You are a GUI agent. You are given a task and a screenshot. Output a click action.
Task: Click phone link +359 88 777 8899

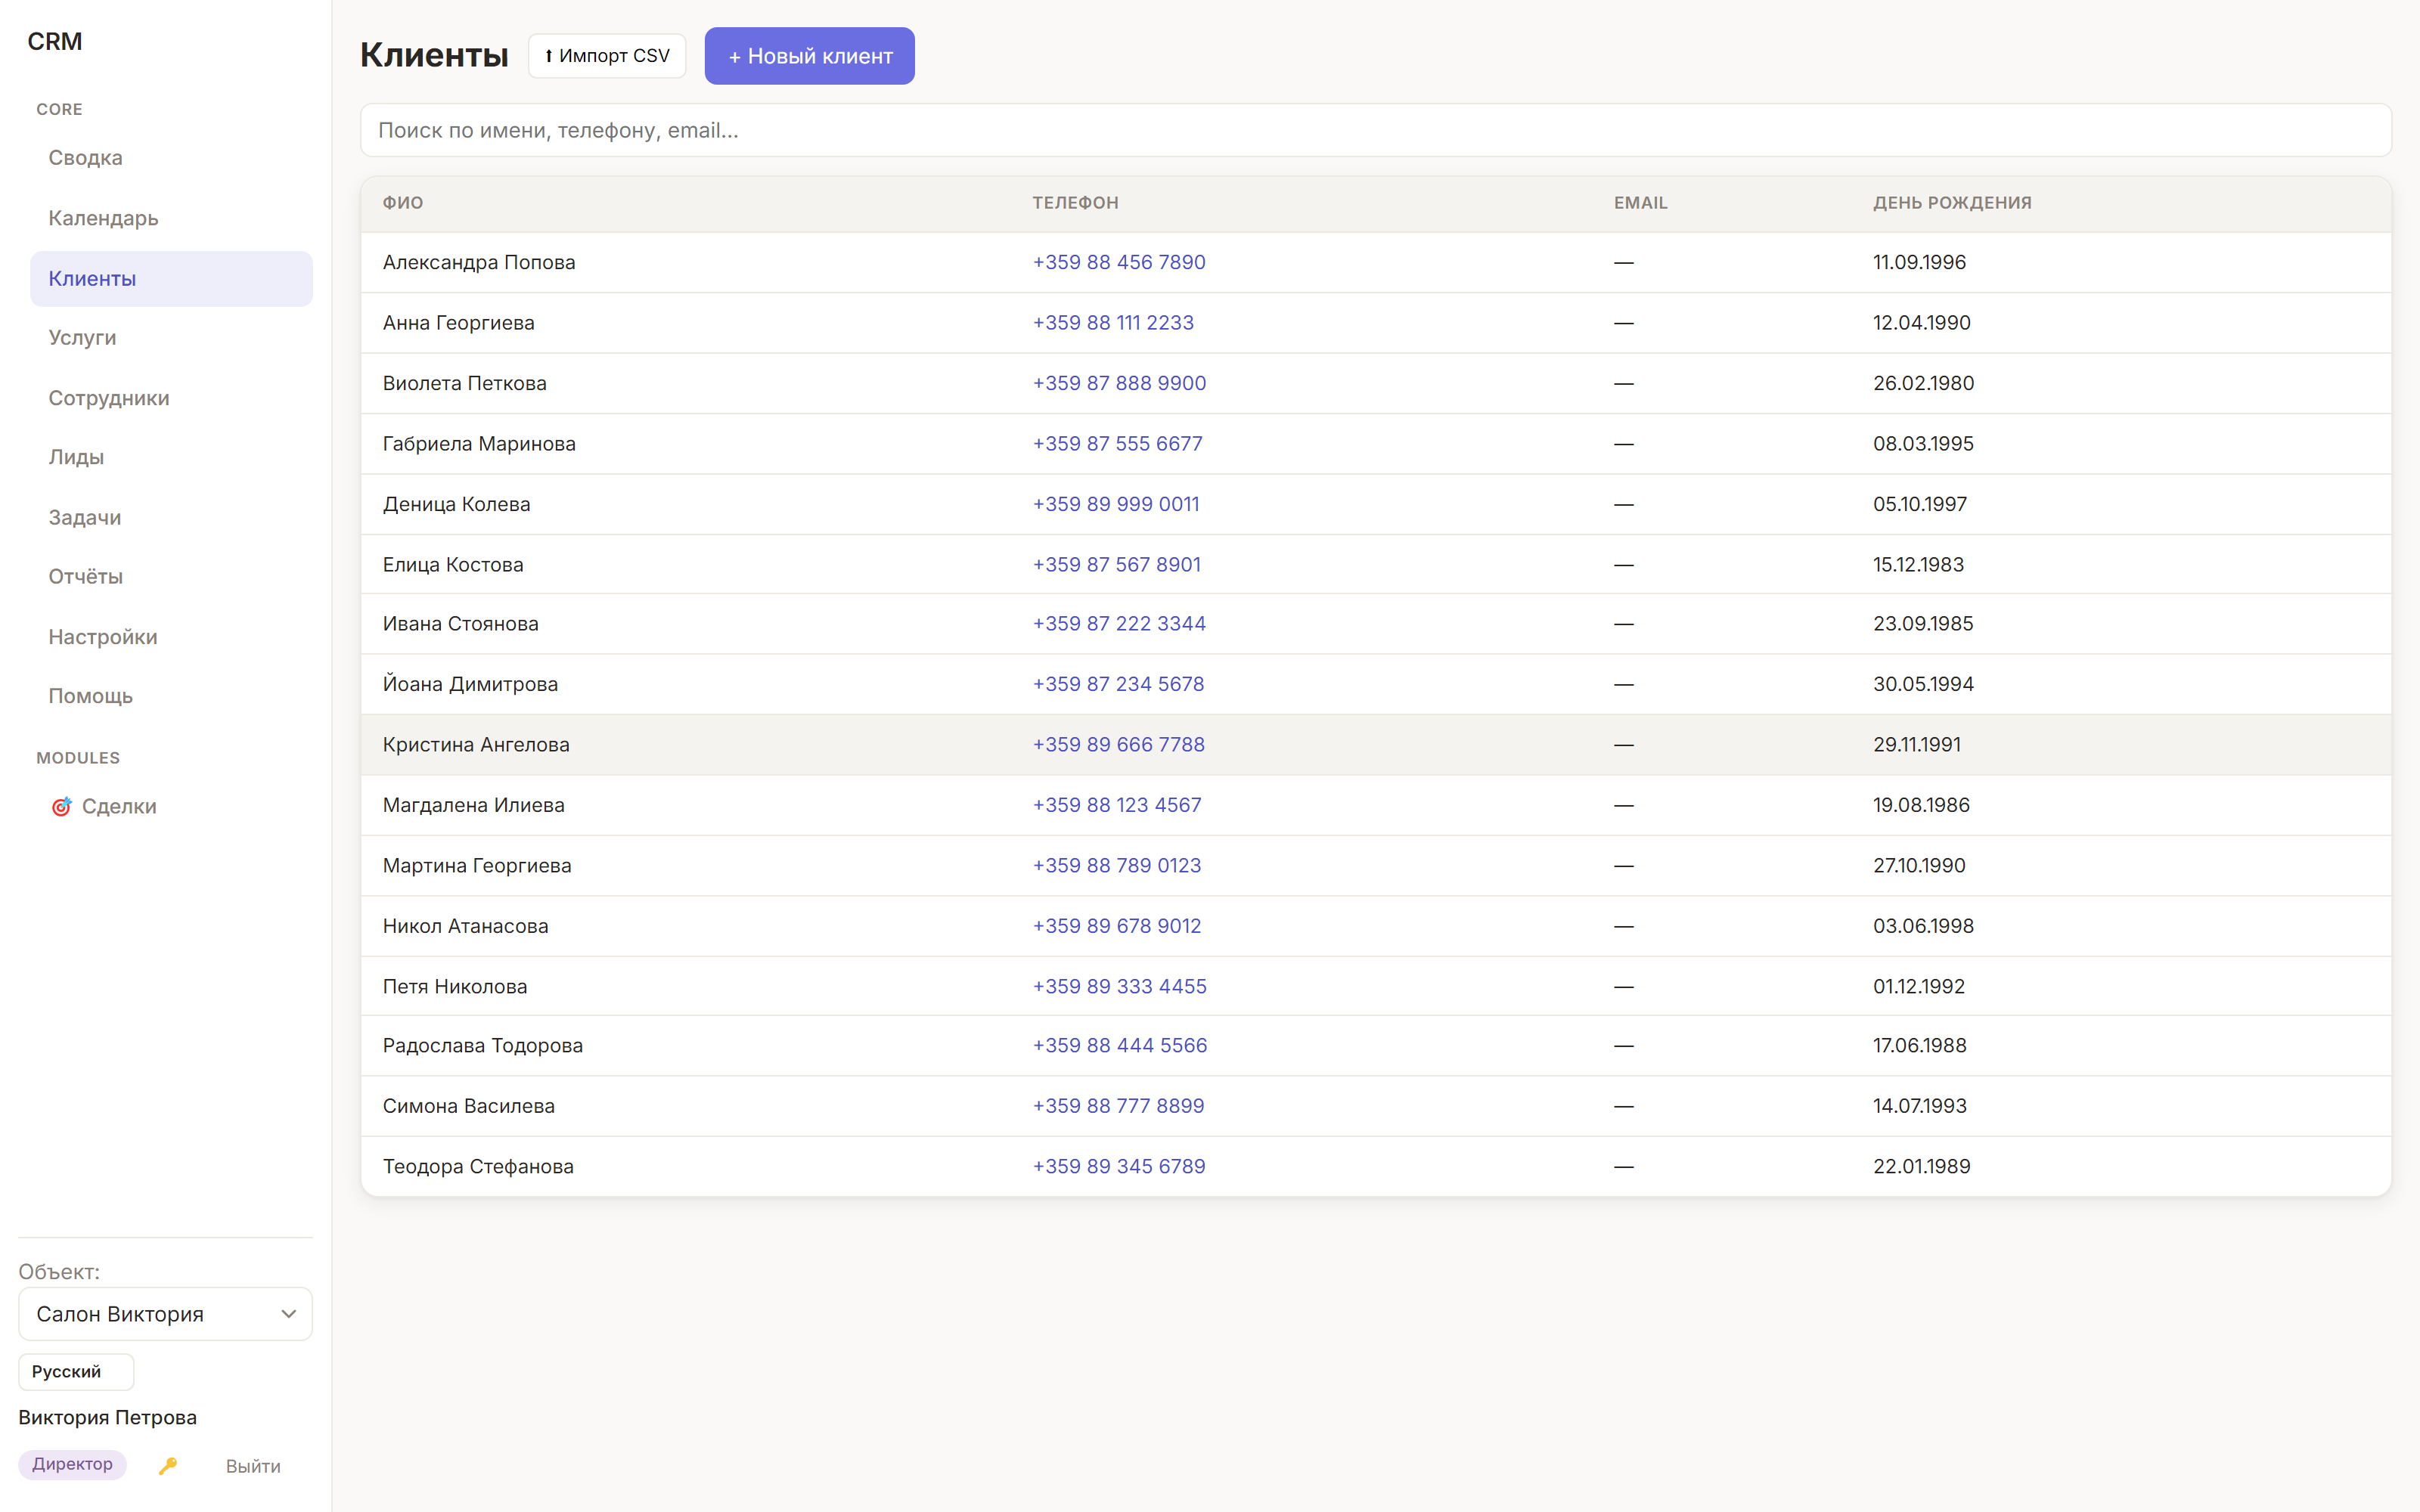(x=1118, y=1106)
